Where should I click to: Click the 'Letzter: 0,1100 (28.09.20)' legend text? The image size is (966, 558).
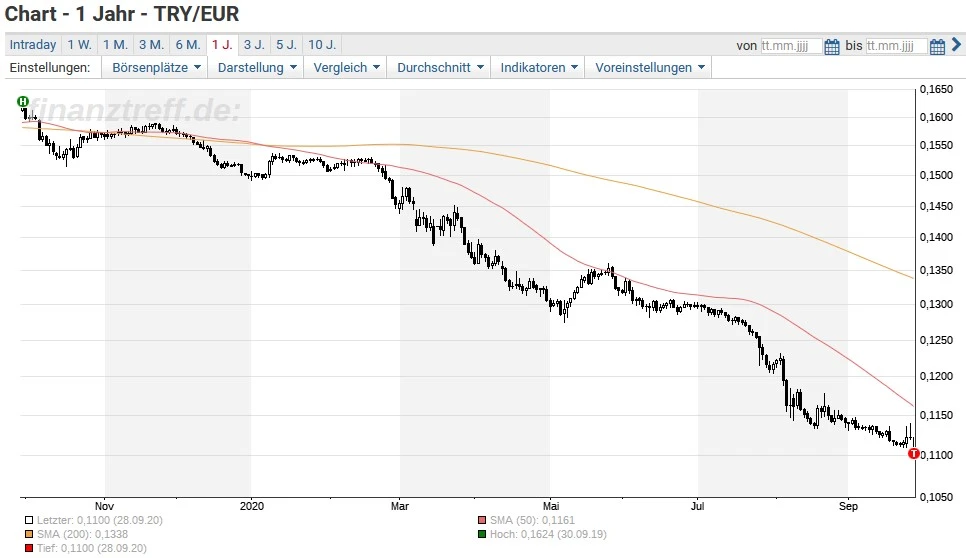tap(100, 520)
